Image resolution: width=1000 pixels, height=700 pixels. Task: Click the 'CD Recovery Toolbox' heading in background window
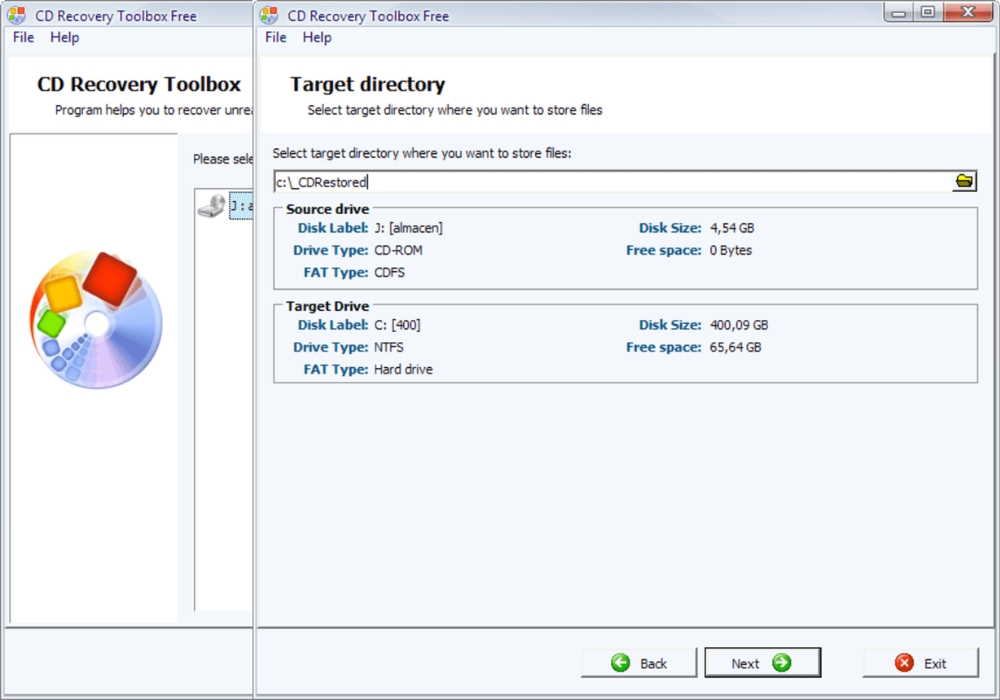tap(139, 84)
